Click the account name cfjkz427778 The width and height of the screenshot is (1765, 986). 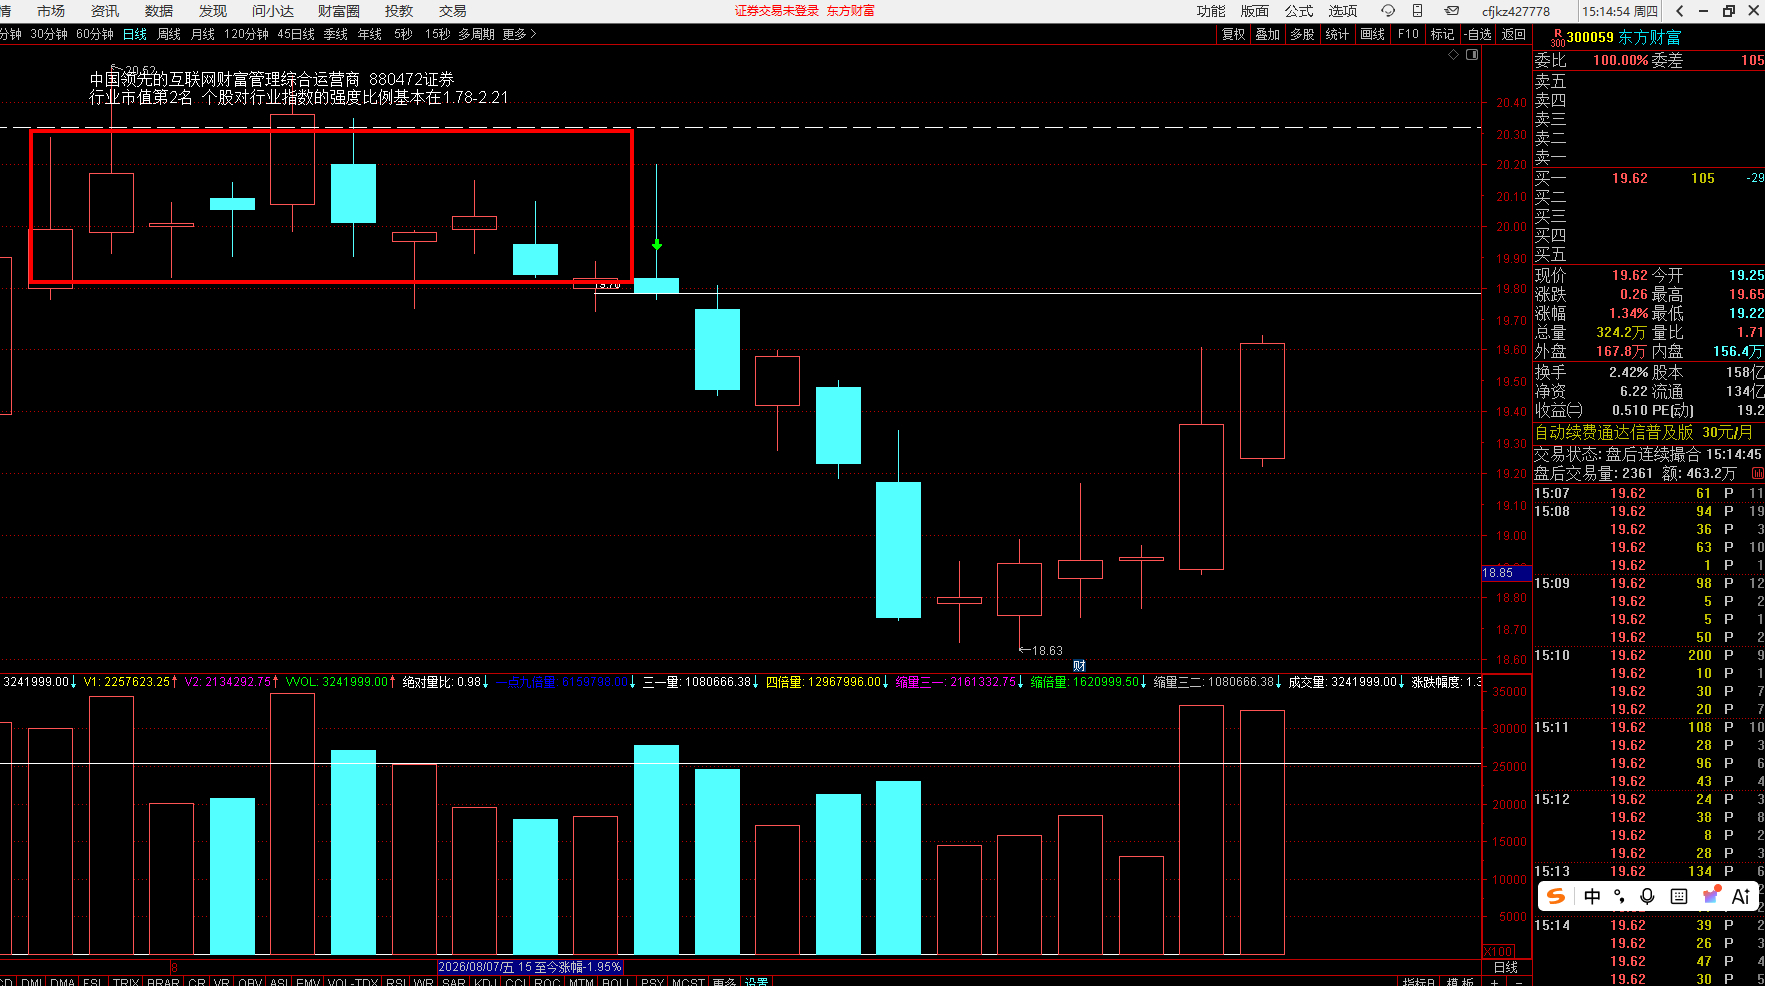(1516, 11)
